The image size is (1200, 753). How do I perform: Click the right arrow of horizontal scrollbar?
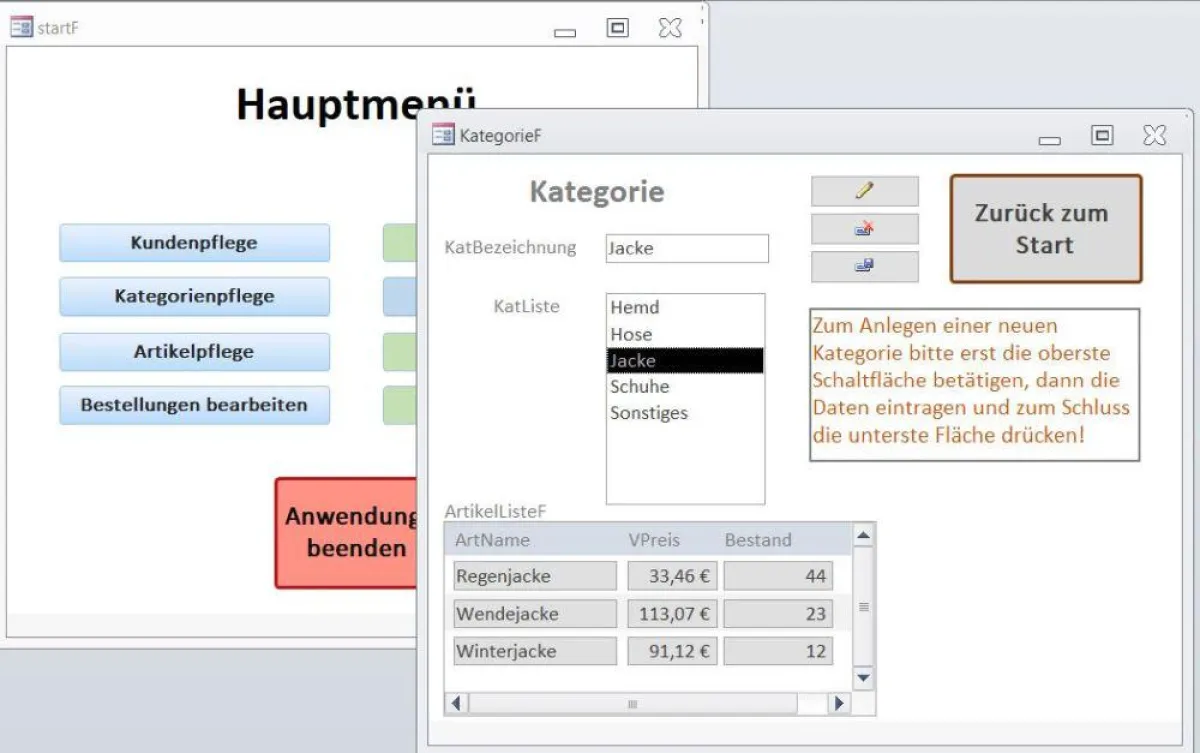[x=838, y=704]
